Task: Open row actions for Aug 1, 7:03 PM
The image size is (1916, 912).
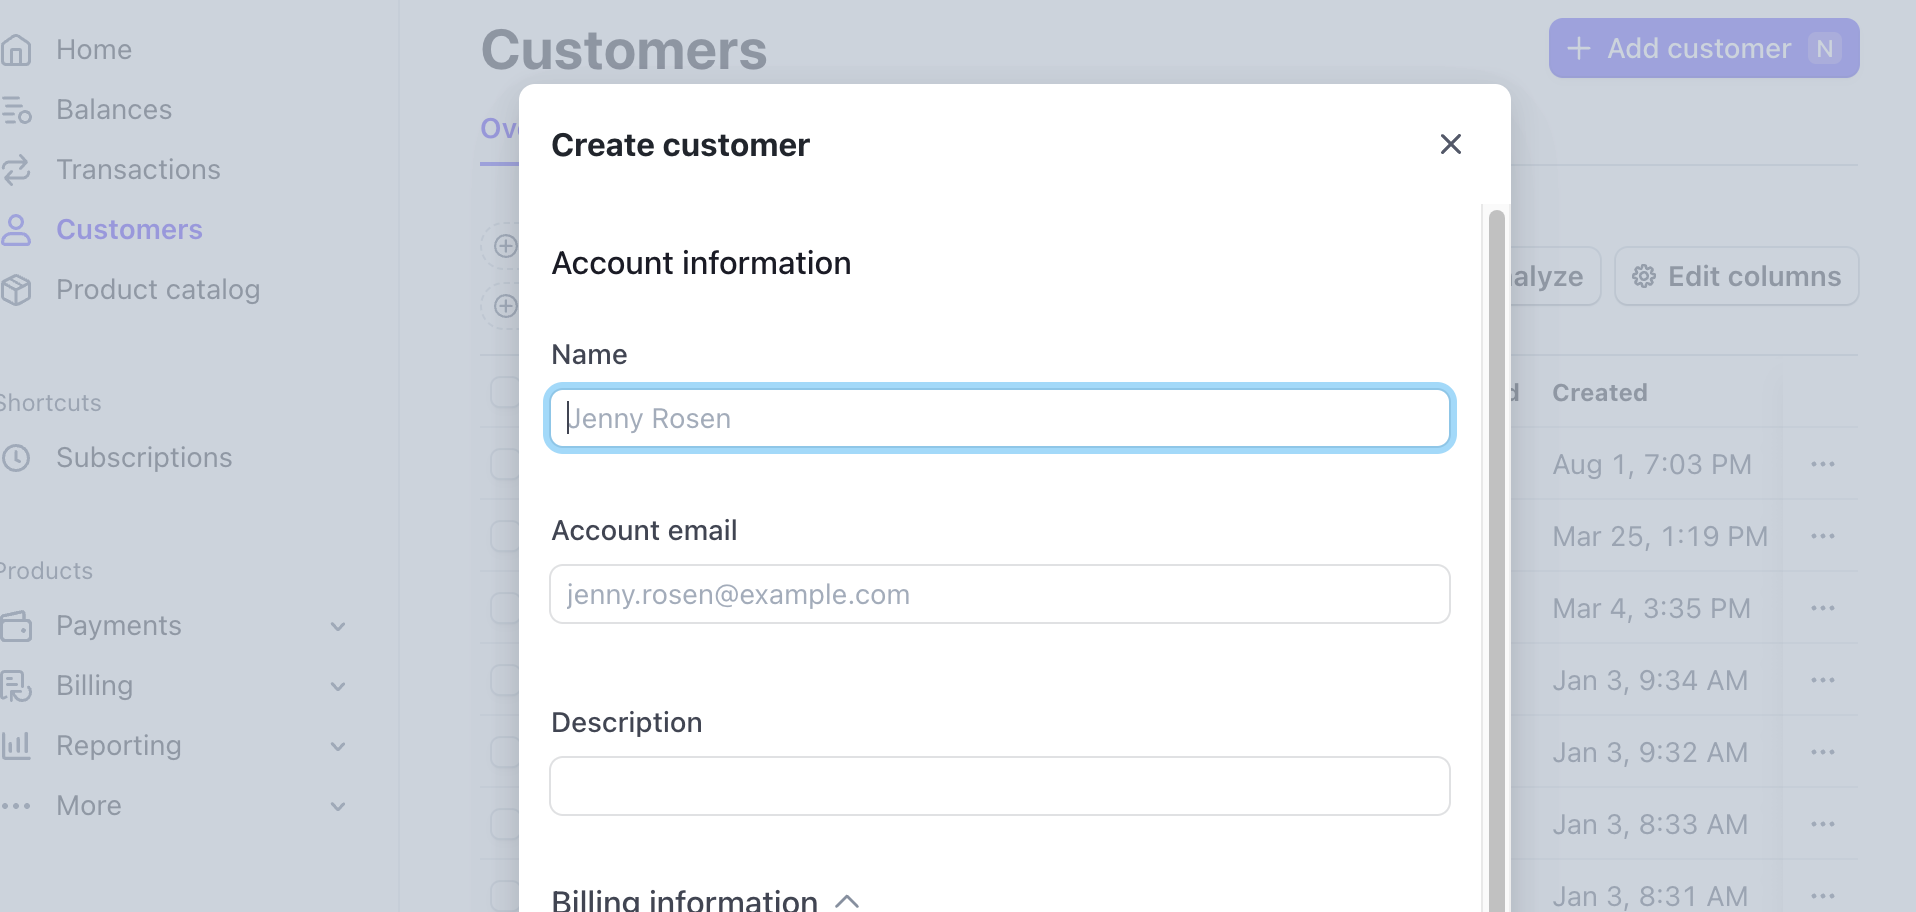Action: [x=1823, y=464]
